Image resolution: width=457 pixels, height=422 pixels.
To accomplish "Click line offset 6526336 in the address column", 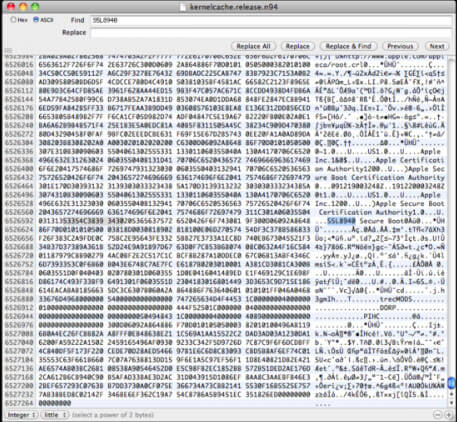I will click(x=19, y=152).
